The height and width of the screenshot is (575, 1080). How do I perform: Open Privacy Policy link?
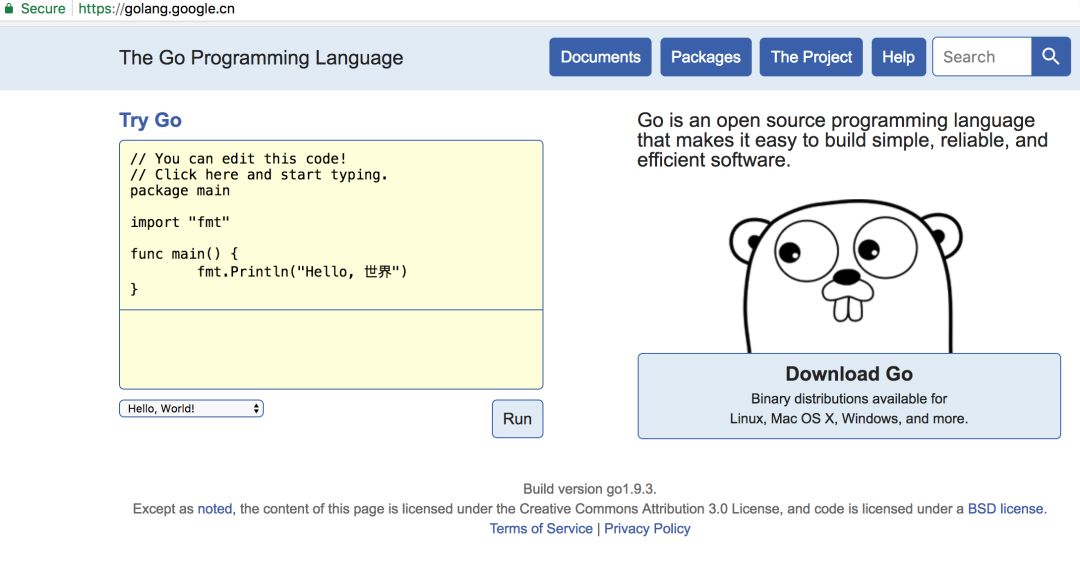tap(647, 529)
